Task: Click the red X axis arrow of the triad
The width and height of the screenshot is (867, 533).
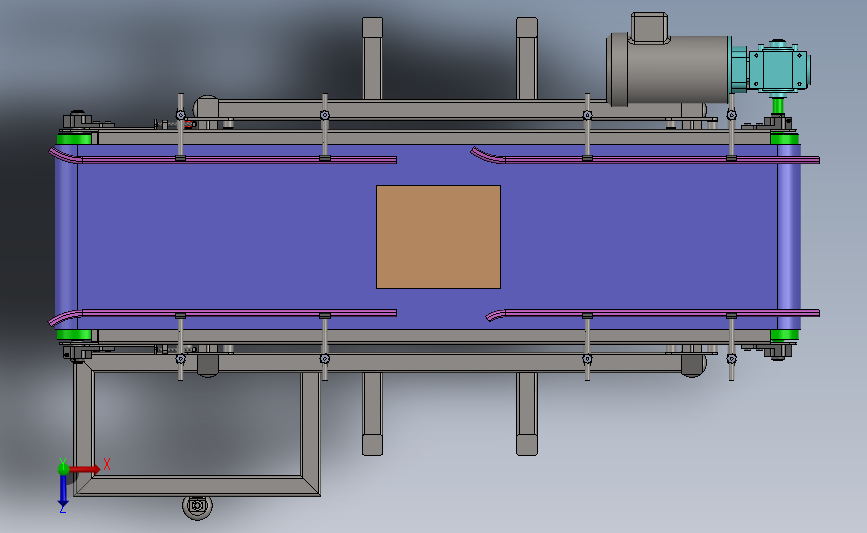Action: [86, 469]
